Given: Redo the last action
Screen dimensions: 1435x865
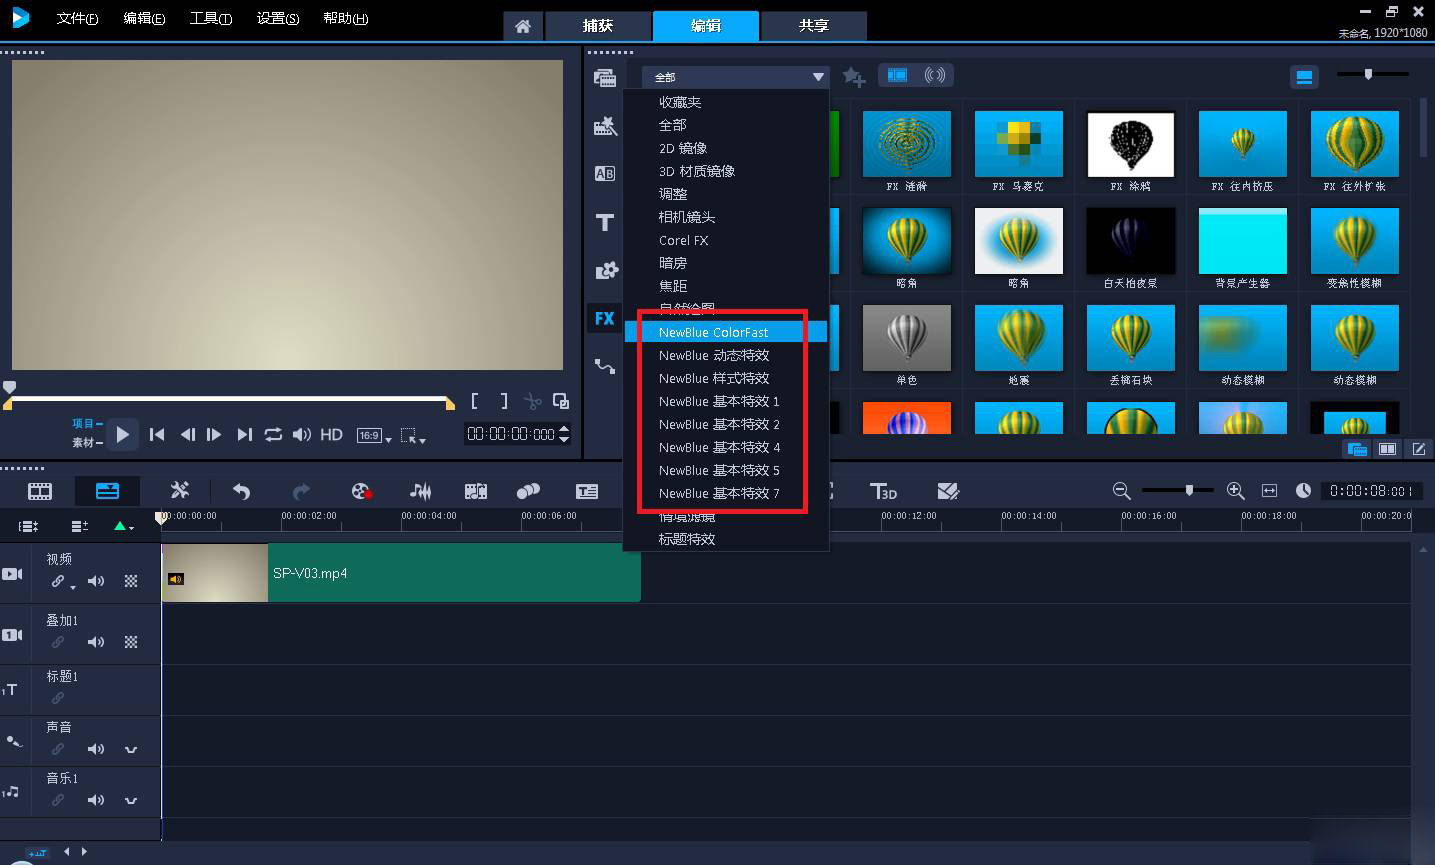Looking at the screenshot, I should coord(301,491).
